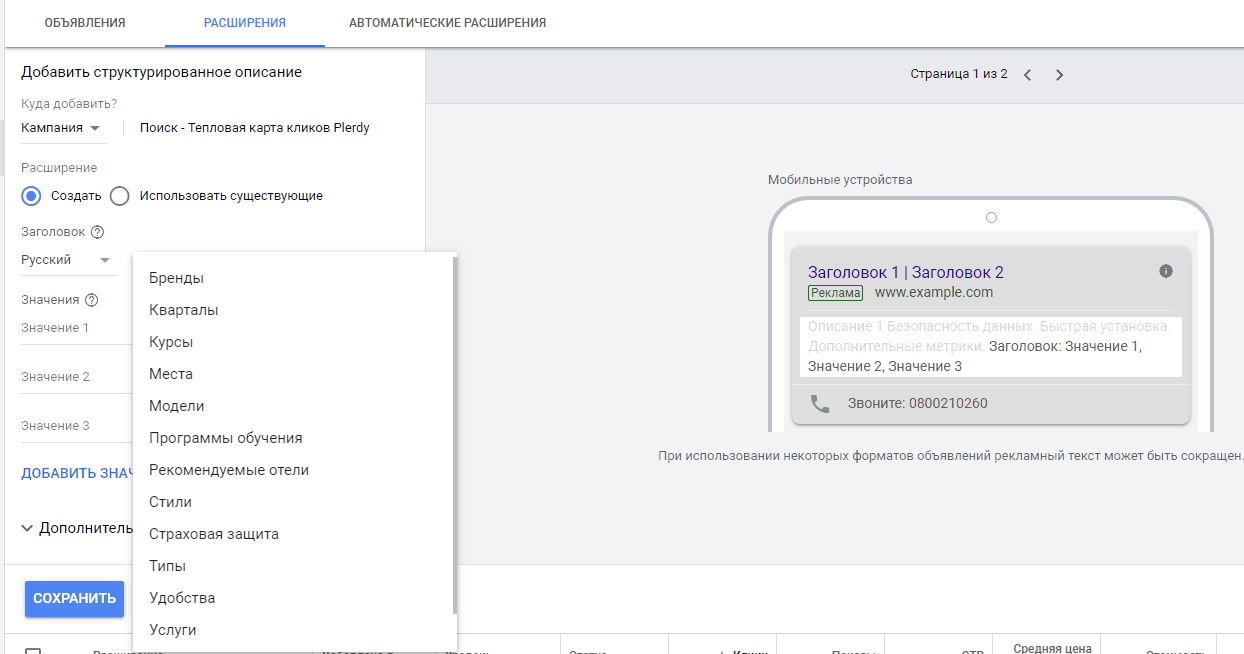Select Рекомендуемые отели from the list
Image resolution: width=1244 pixels, height=654 pixels.
point(230,469)
